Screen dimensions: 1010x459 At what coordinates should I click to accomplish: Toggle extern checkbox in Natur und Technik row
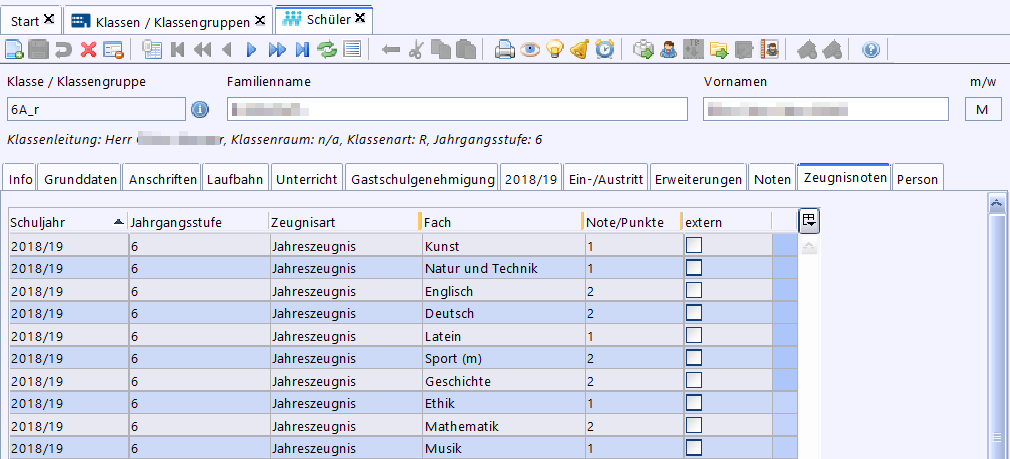[x=694, y=268]
